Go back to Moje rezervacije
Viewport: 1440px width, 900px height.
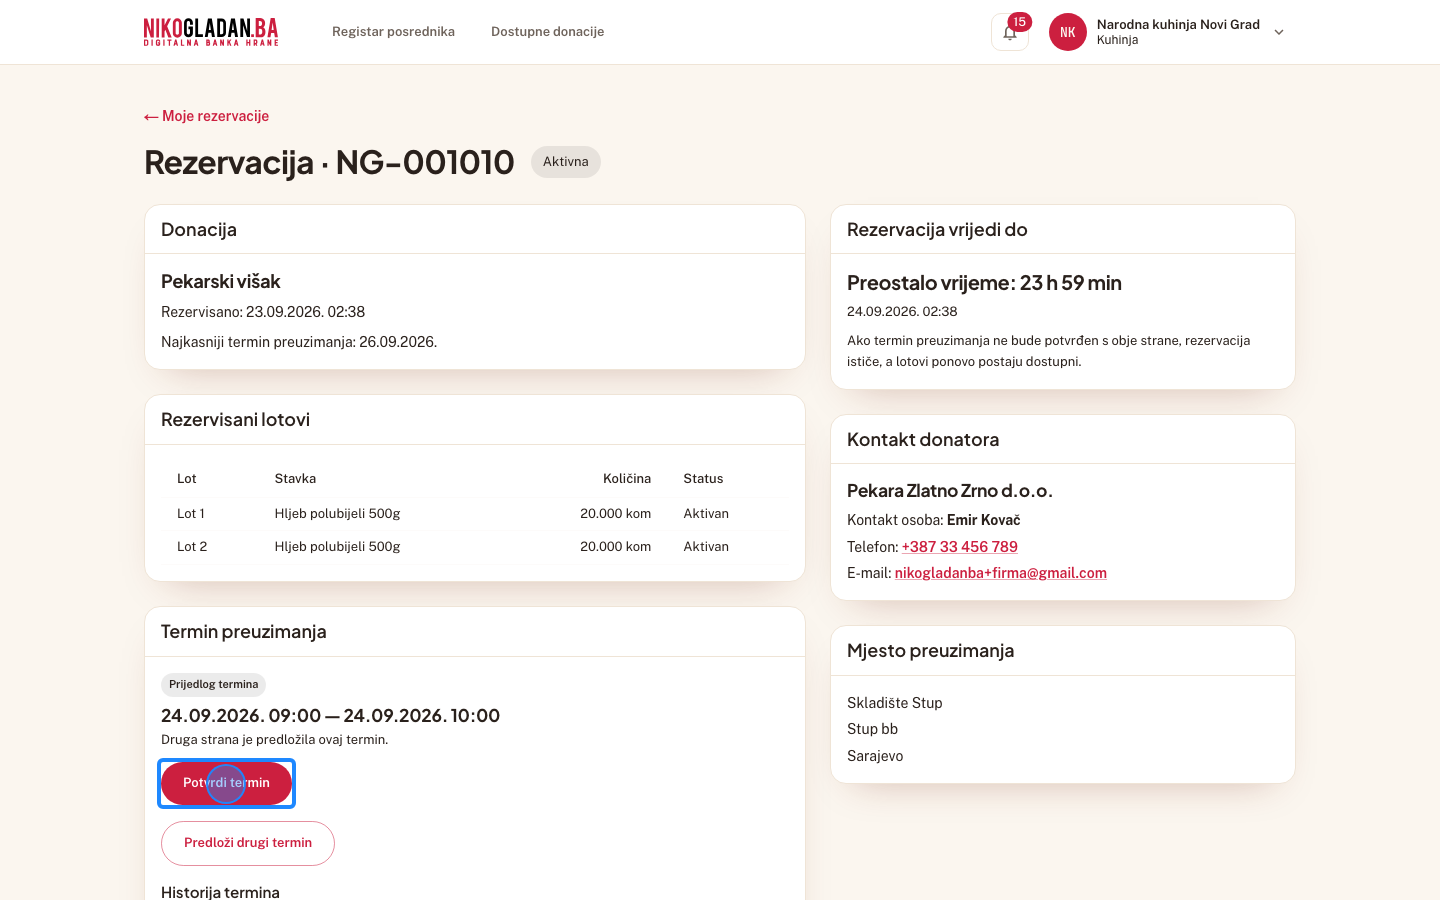[207, 116]
